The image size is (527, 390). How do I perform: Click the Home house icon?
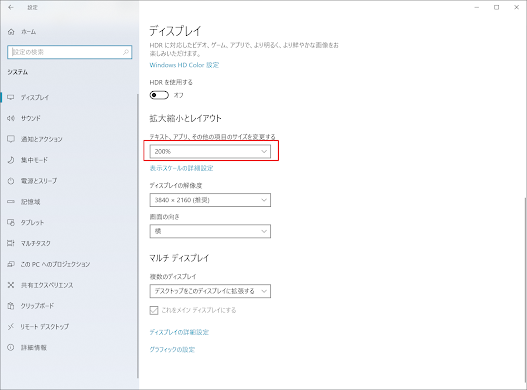coord(11,32)
